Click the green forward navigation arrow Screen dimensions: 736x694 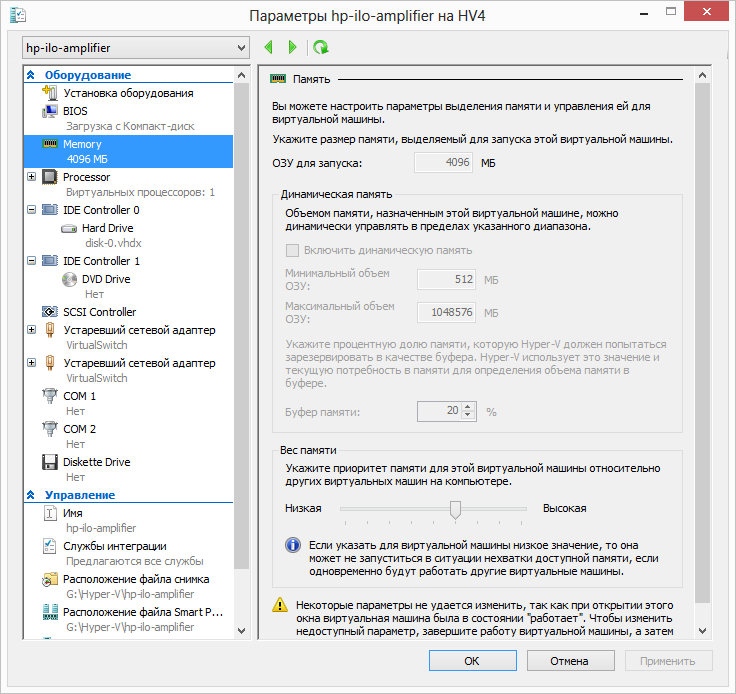pos(292,47)
